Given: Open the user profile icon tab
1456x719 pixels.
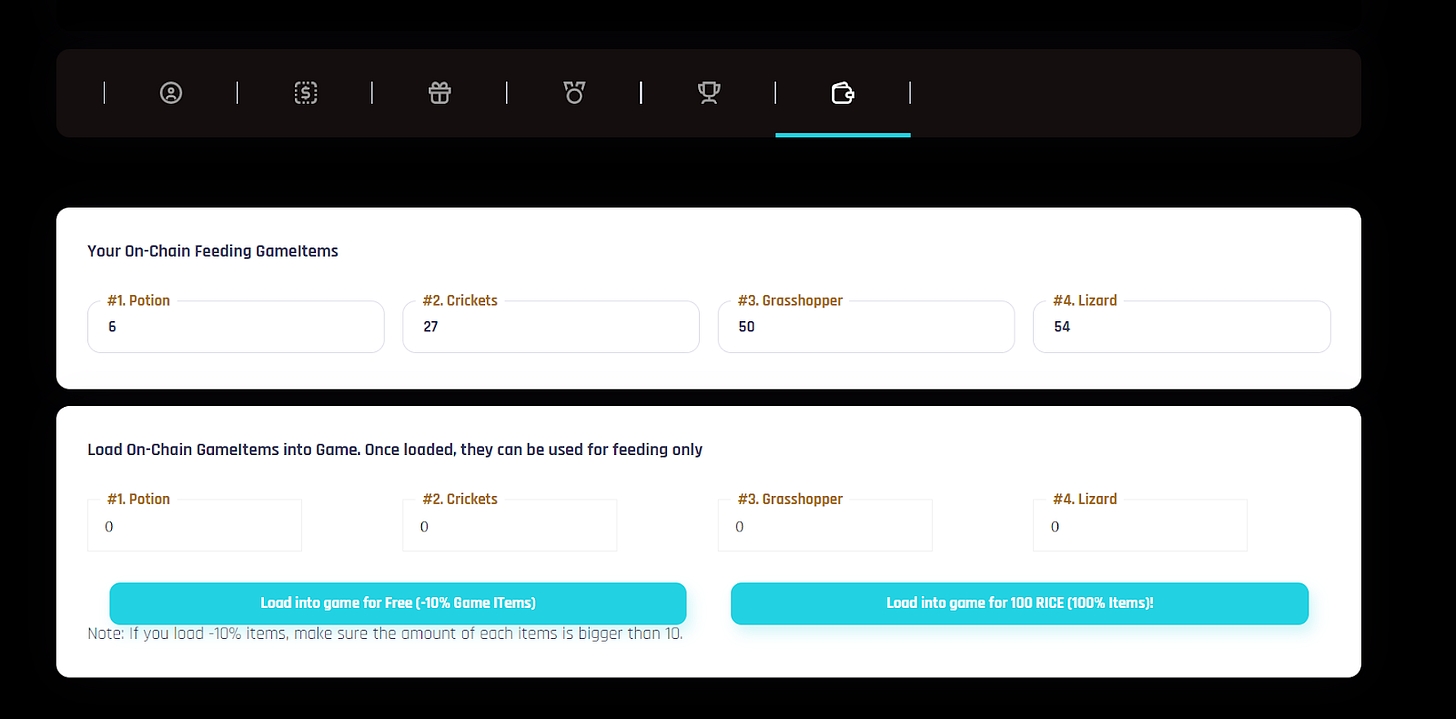Looking at the screenshot, I should pyautogui.click(x=171, y=93).
